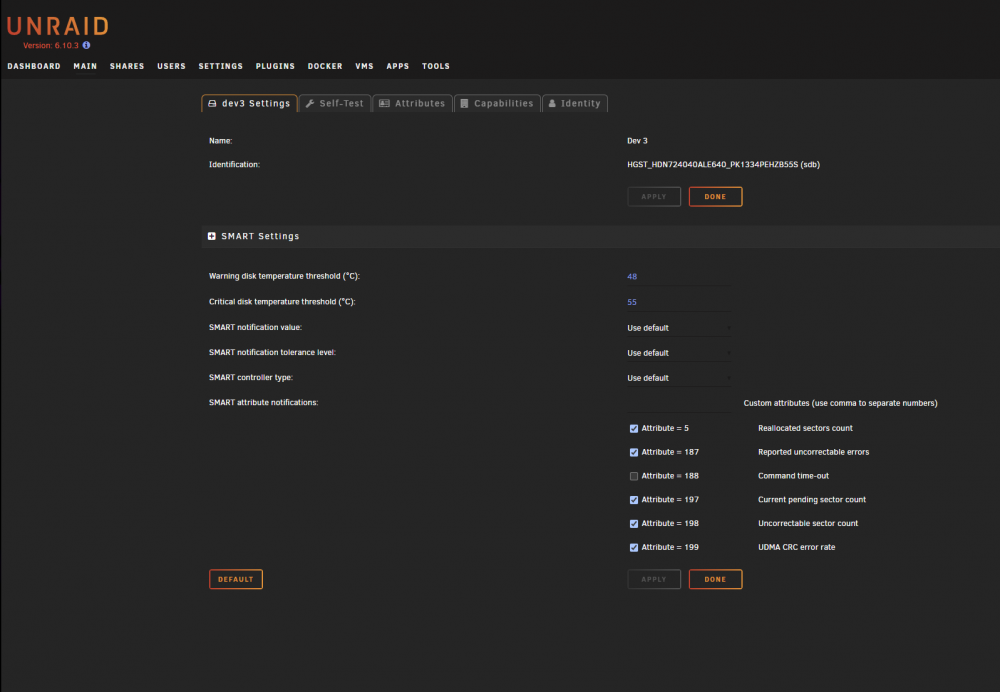This screenshot has height=692, width=1000.
Task: Switch to the Identity tab
Action: point(575,103)
